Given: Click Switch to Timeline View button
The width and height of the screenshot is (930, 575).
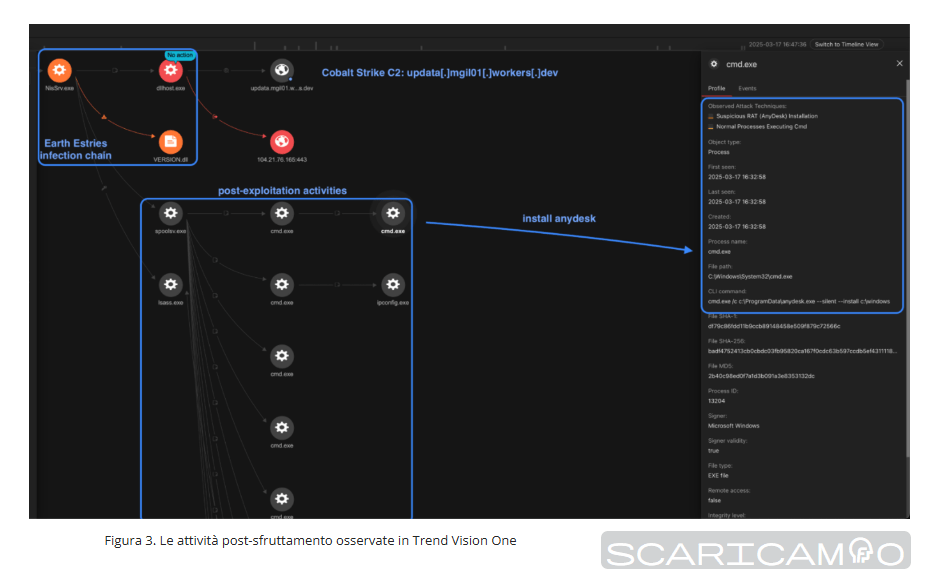Looking at the screenshot, I should 846,44.
